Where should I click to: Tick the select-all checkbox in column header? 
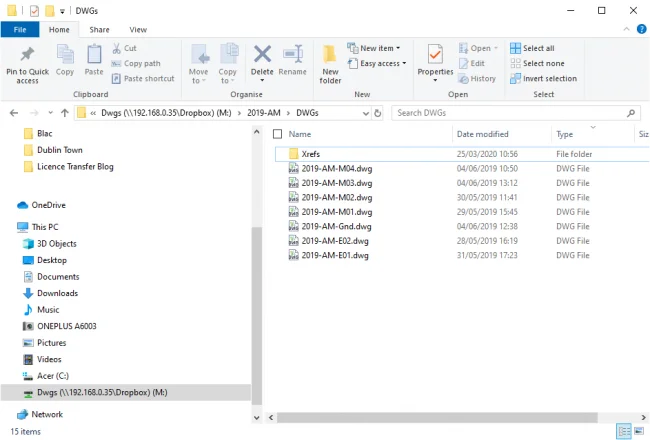coord(277,134)
